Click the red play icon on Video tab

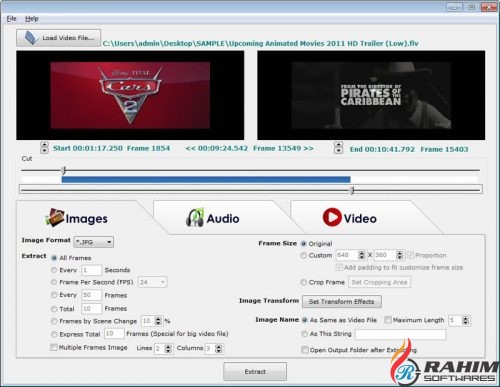point(332,217)
